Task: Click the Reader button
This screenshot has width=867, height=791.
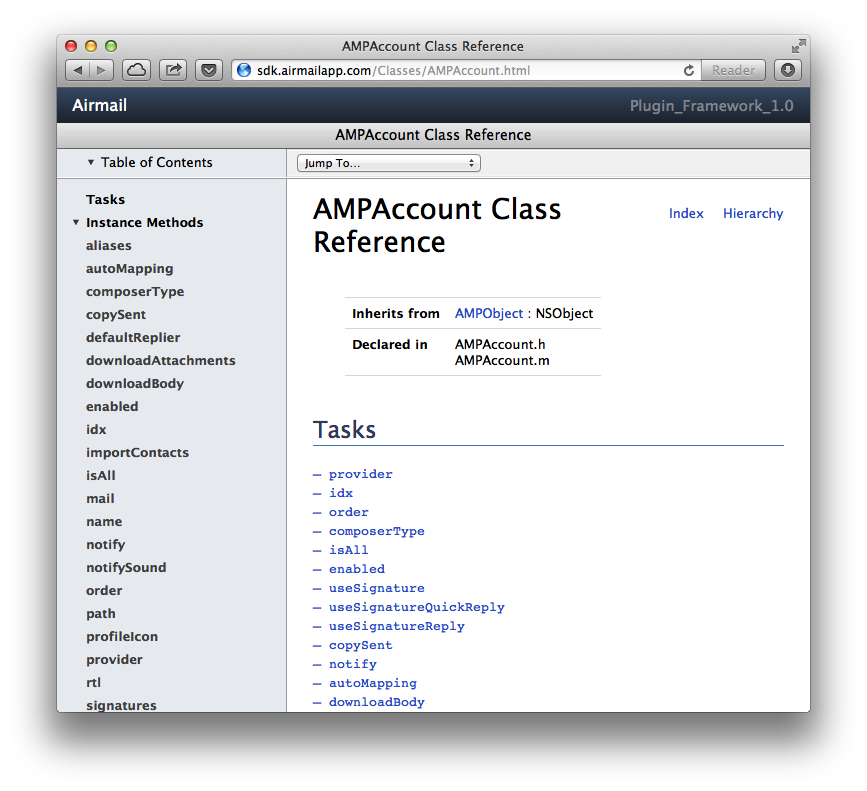Action: click(733, 70)
